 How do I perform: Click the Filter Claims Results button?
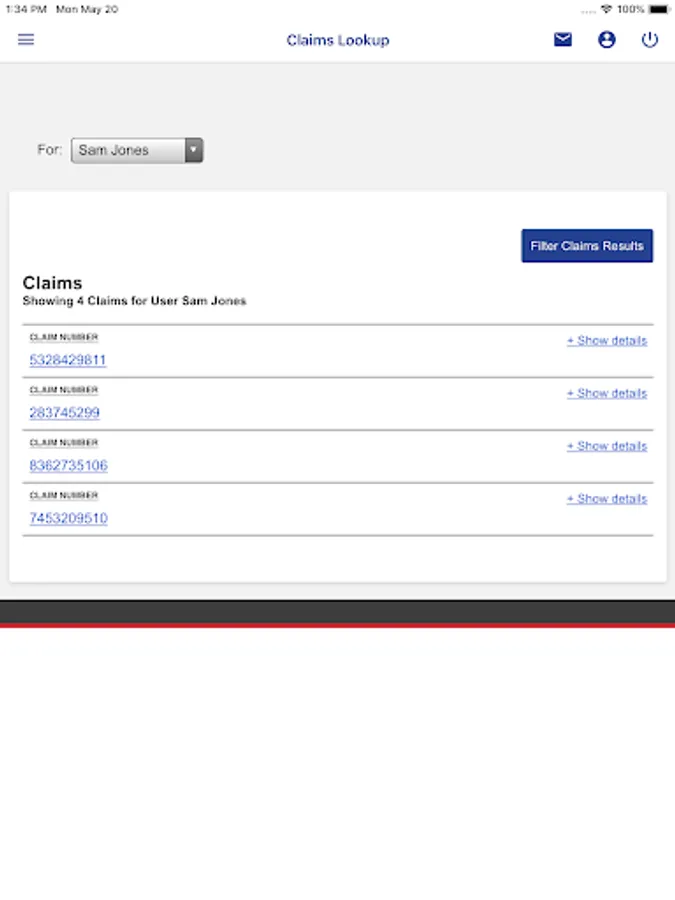pyautogui.click(x=587, y=246)
